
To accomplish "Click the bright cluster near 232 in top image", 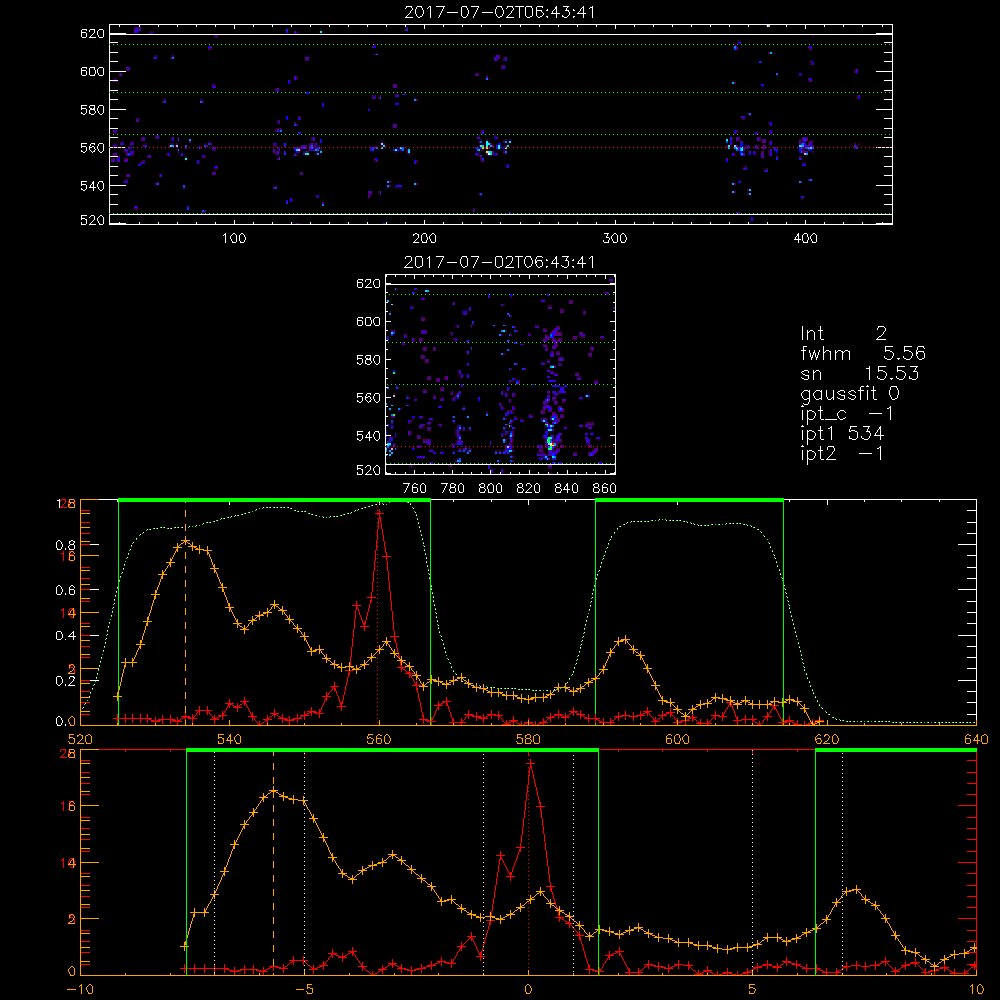I will (x=490, y=149).
